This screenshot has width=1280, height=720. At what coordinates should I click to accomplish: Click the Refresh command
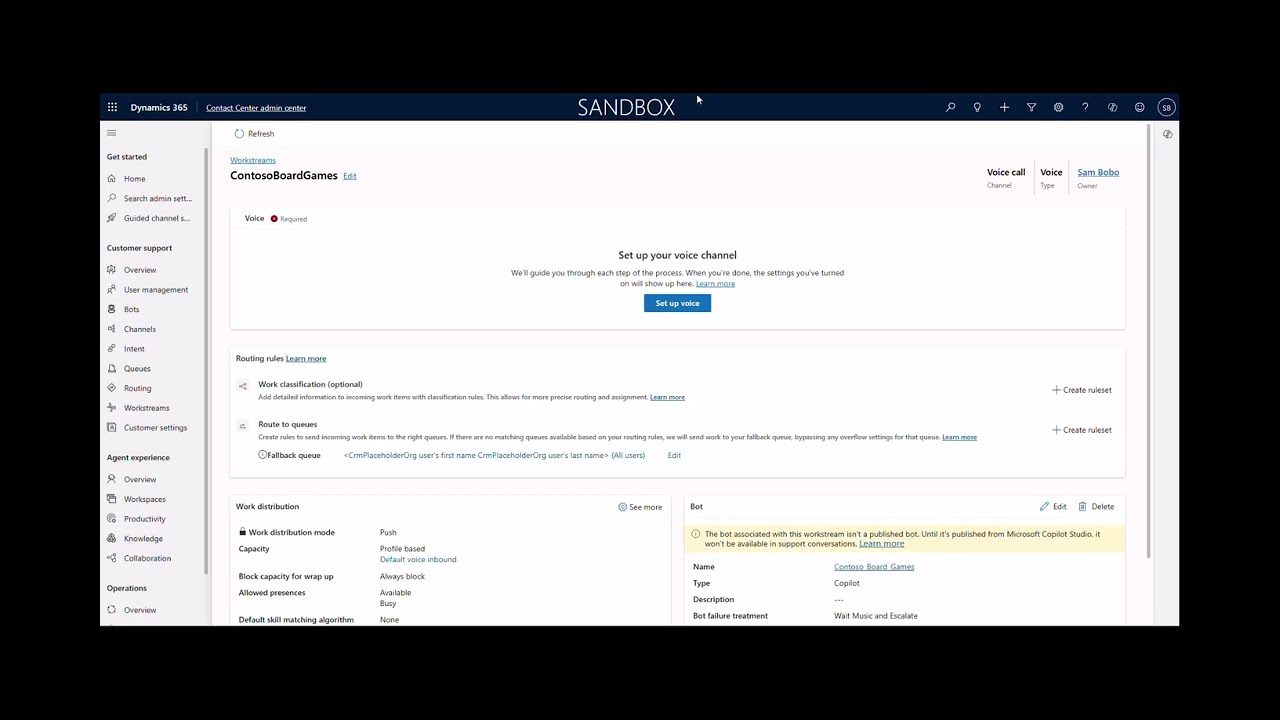point(254,133)
